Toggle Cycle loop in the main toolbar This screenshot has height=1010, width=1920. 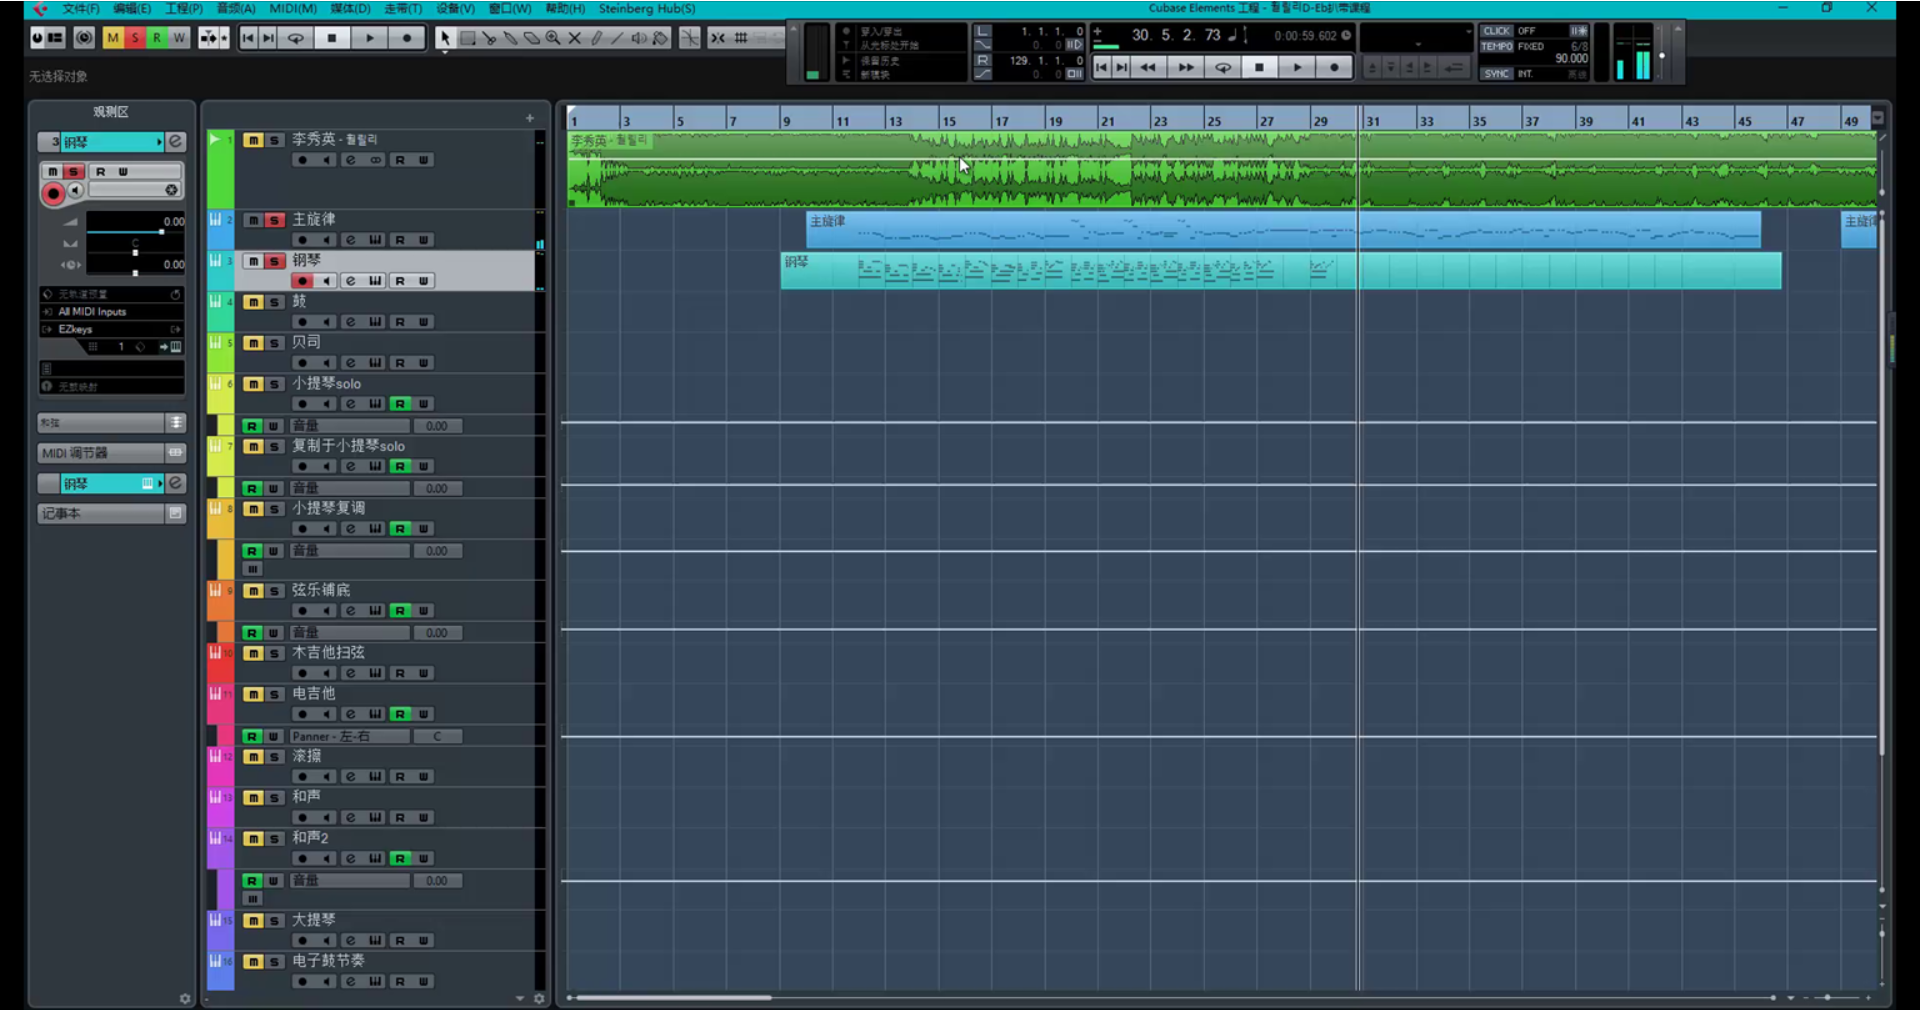pos(296,38)
